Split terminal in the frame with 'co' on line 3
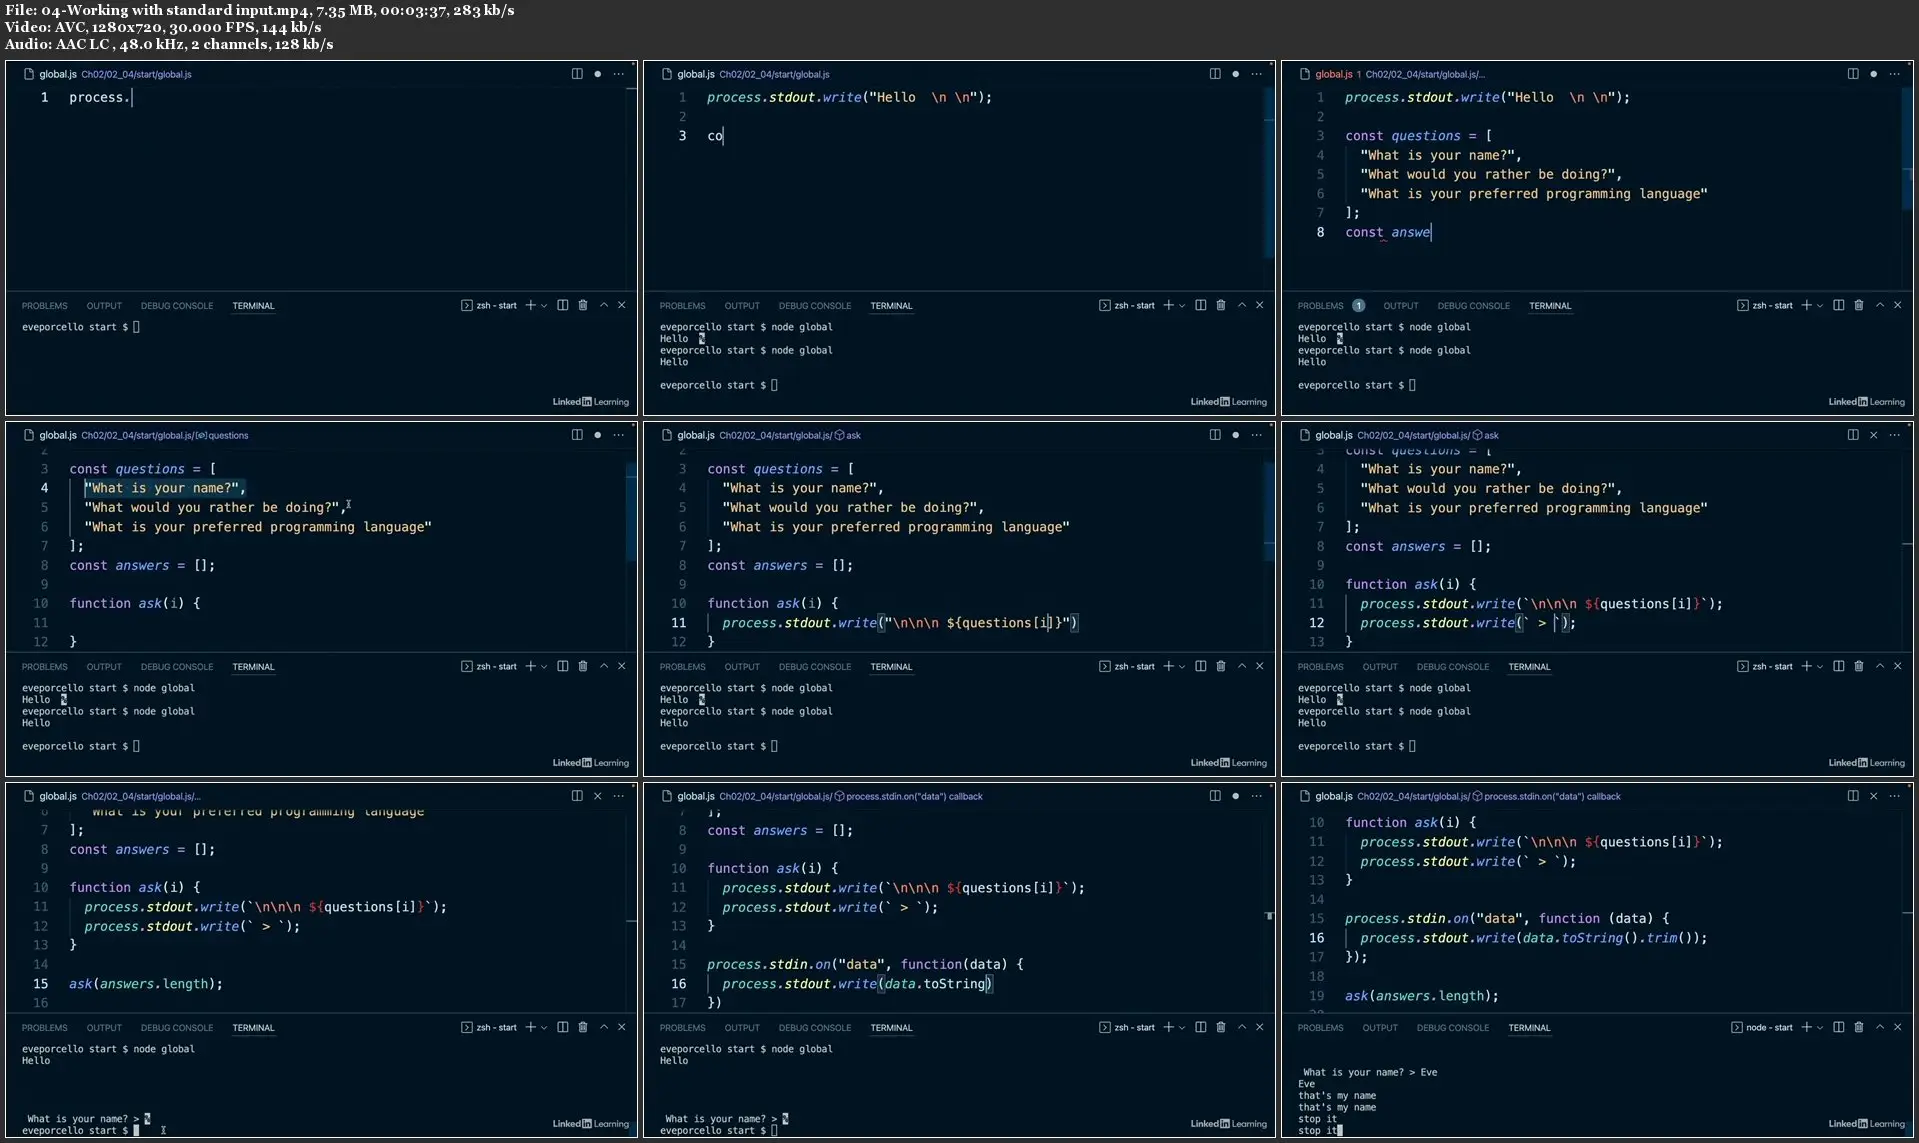Screen dimensions: 1919x1143 [1200, 305]
